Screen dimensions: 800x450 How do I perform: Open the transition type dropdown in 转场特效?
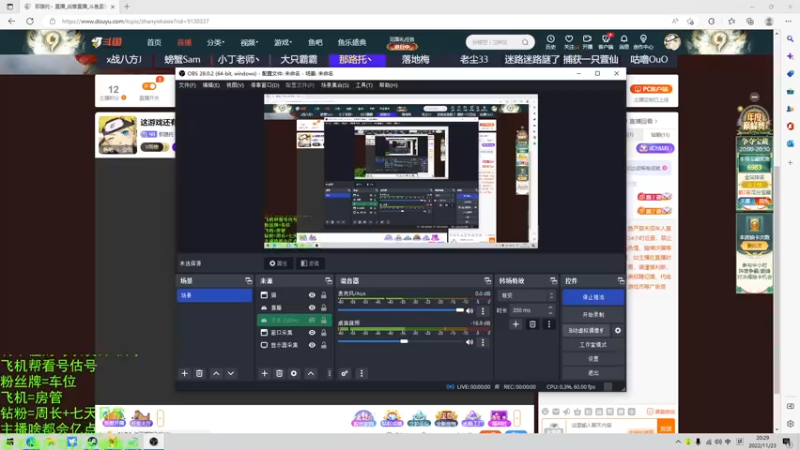tap(527, 295)
